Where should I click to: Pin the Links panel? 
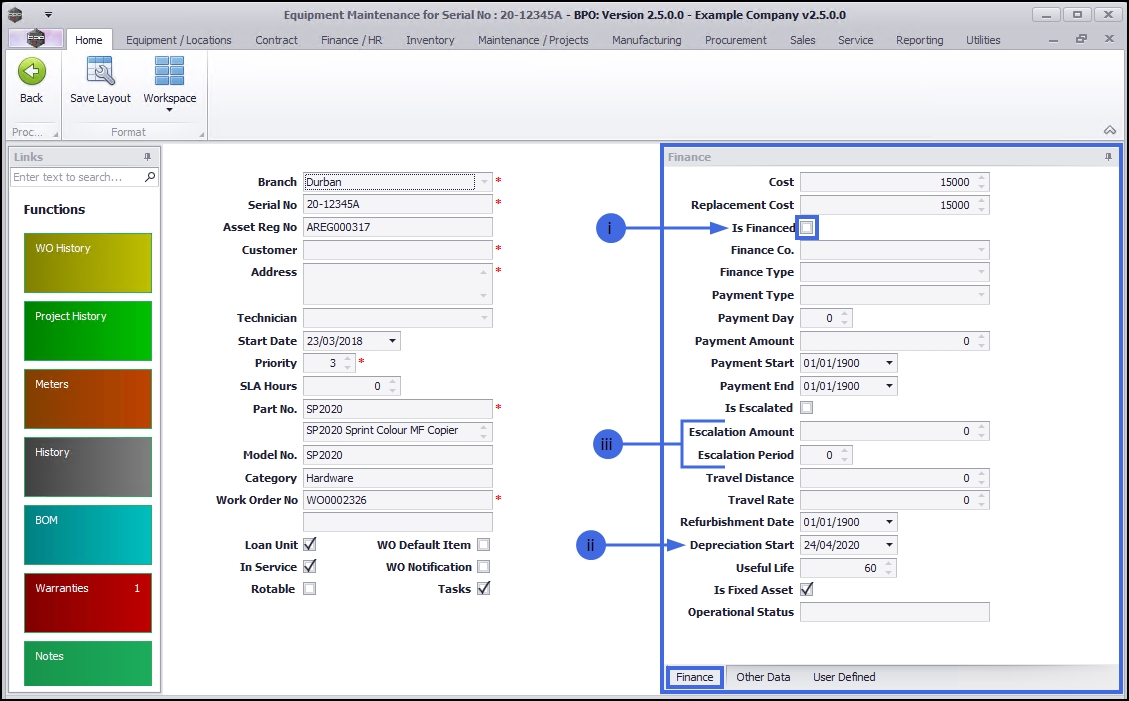pyautogui.click(x=148, y=157)
